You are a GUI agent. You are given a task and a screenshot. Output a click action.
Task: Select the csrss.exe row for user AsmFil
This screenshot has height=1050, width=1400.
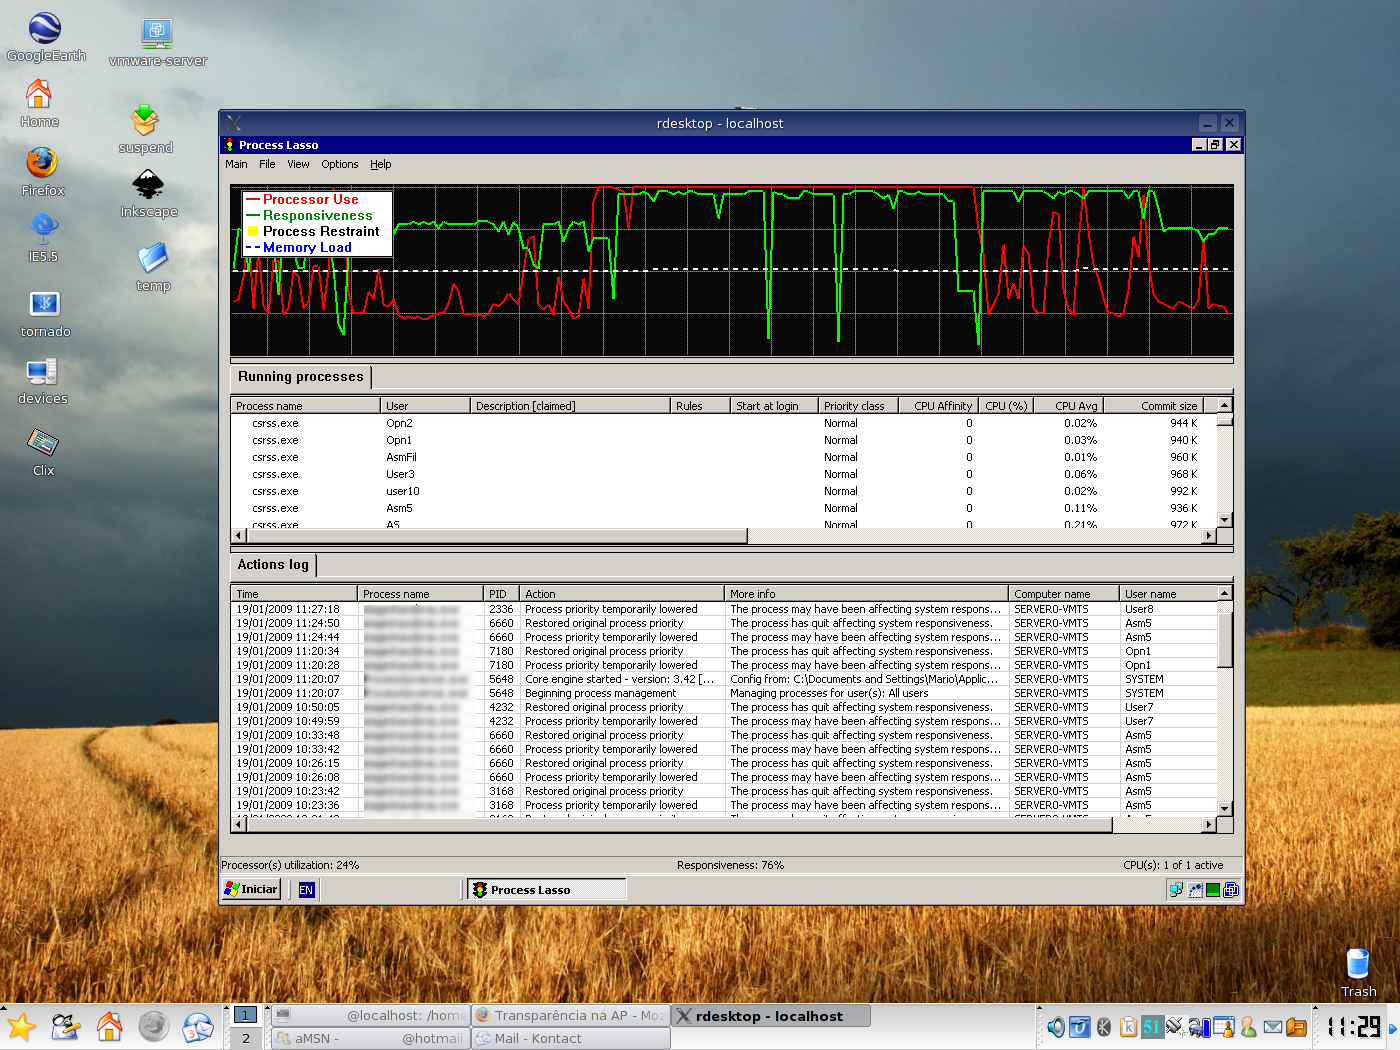tap(724, 457)
